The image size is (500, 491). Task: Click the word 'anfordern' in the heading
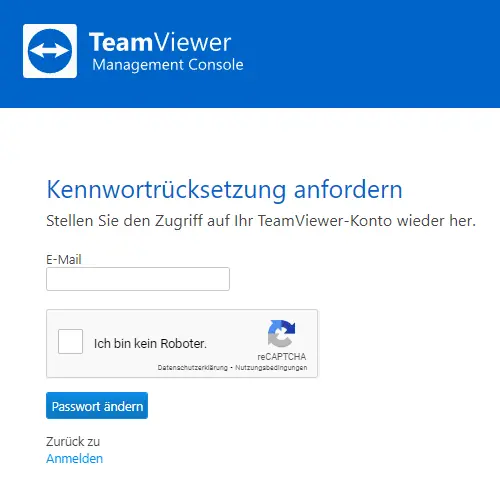[348, 190]
